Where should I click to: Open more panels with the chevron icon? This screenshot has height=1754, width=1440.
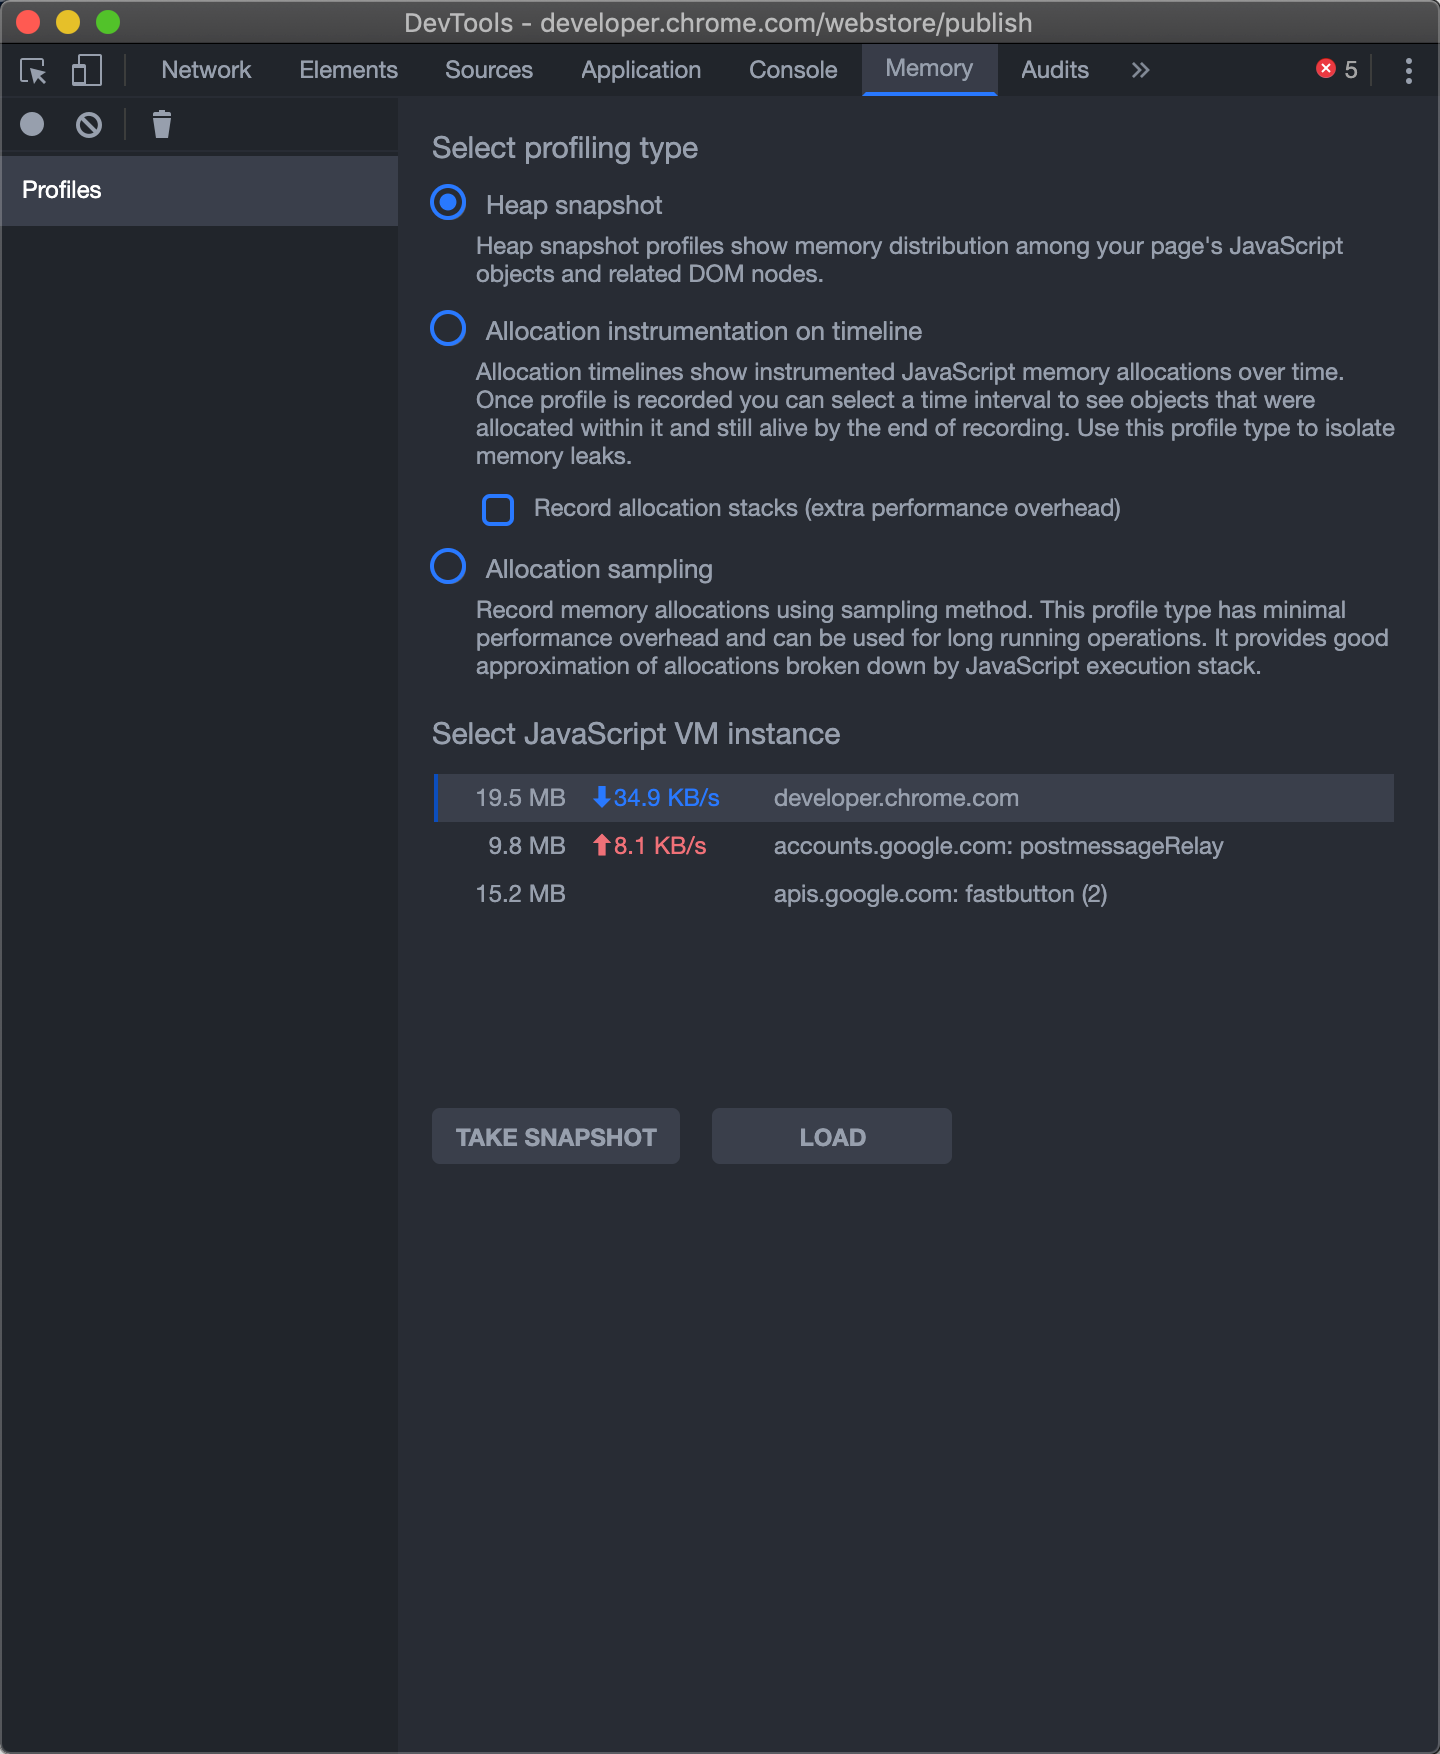coord(1140,70)
